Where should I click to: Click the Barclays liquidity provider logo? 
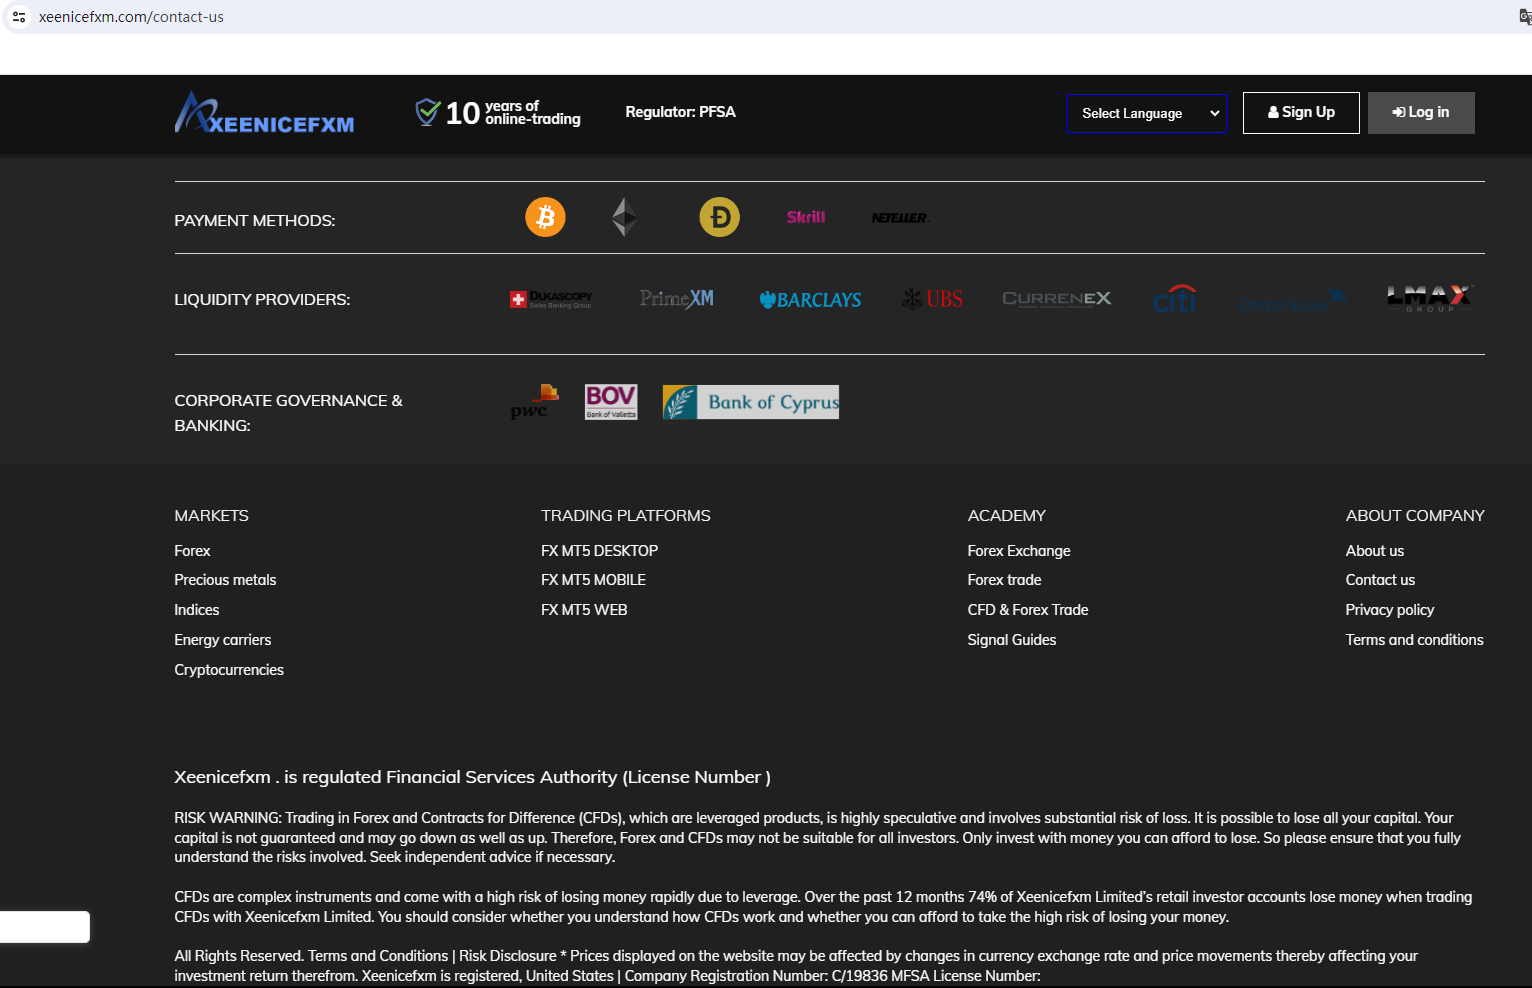(x=810, y=300)
